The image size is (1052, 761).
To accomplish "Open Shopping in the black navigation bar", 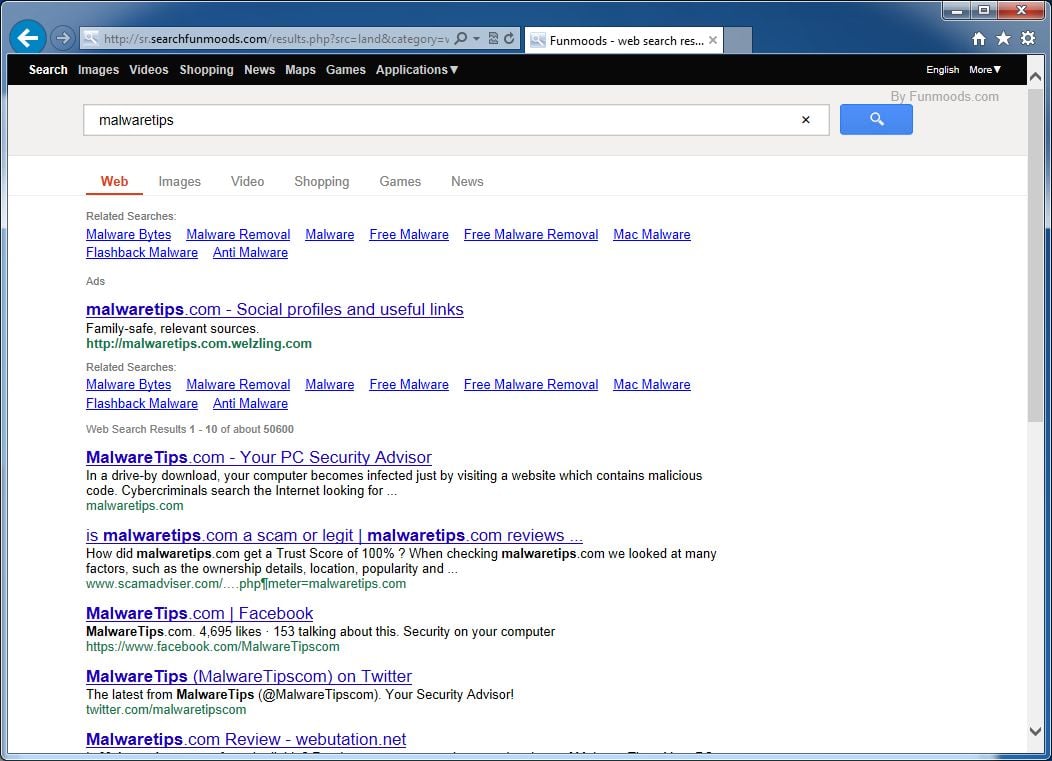I will 206,69.
